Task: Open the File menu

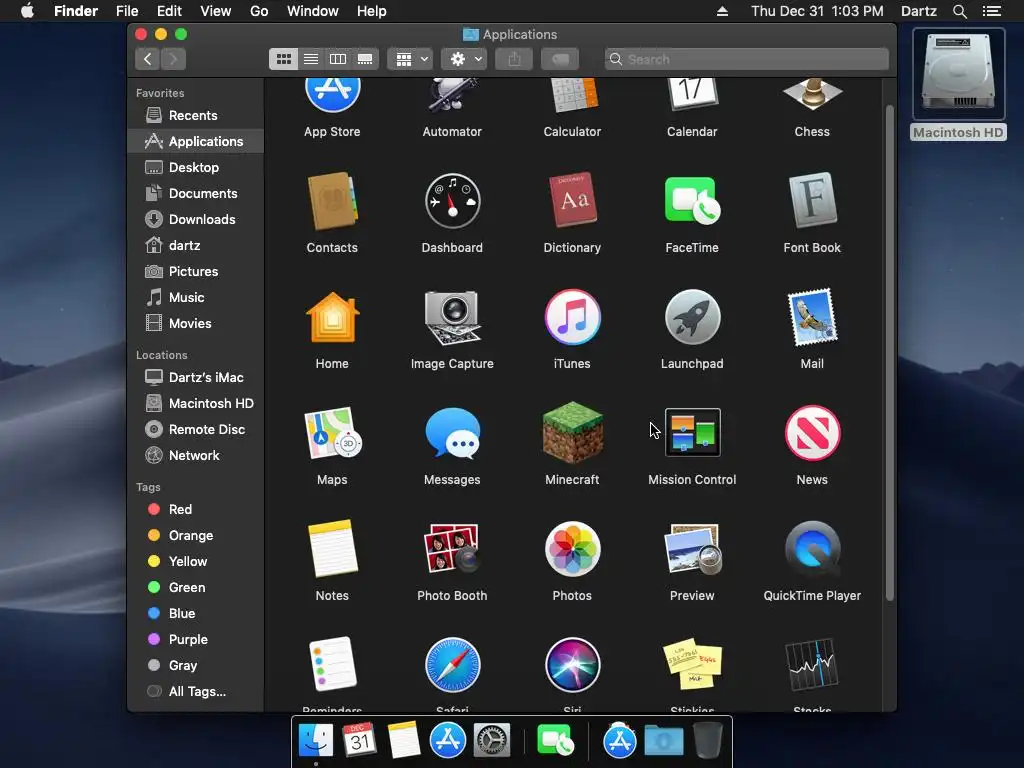Action: [x=127, y=11]
